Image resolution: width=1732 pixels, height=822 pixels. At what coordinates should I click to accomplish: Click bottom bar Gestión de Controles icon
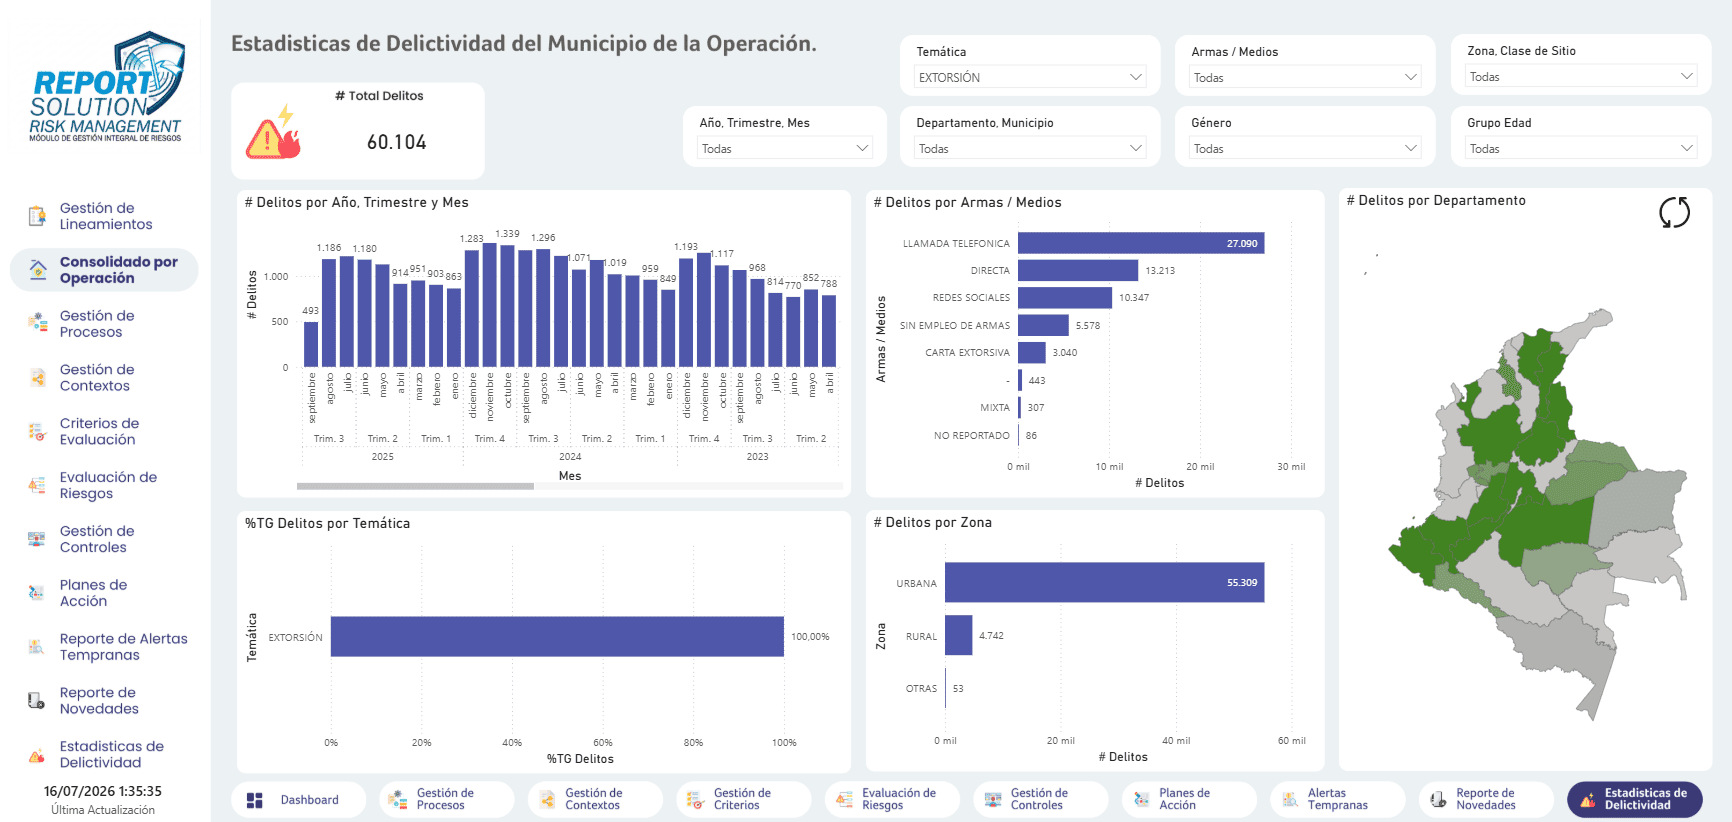(x=993, y=799)
